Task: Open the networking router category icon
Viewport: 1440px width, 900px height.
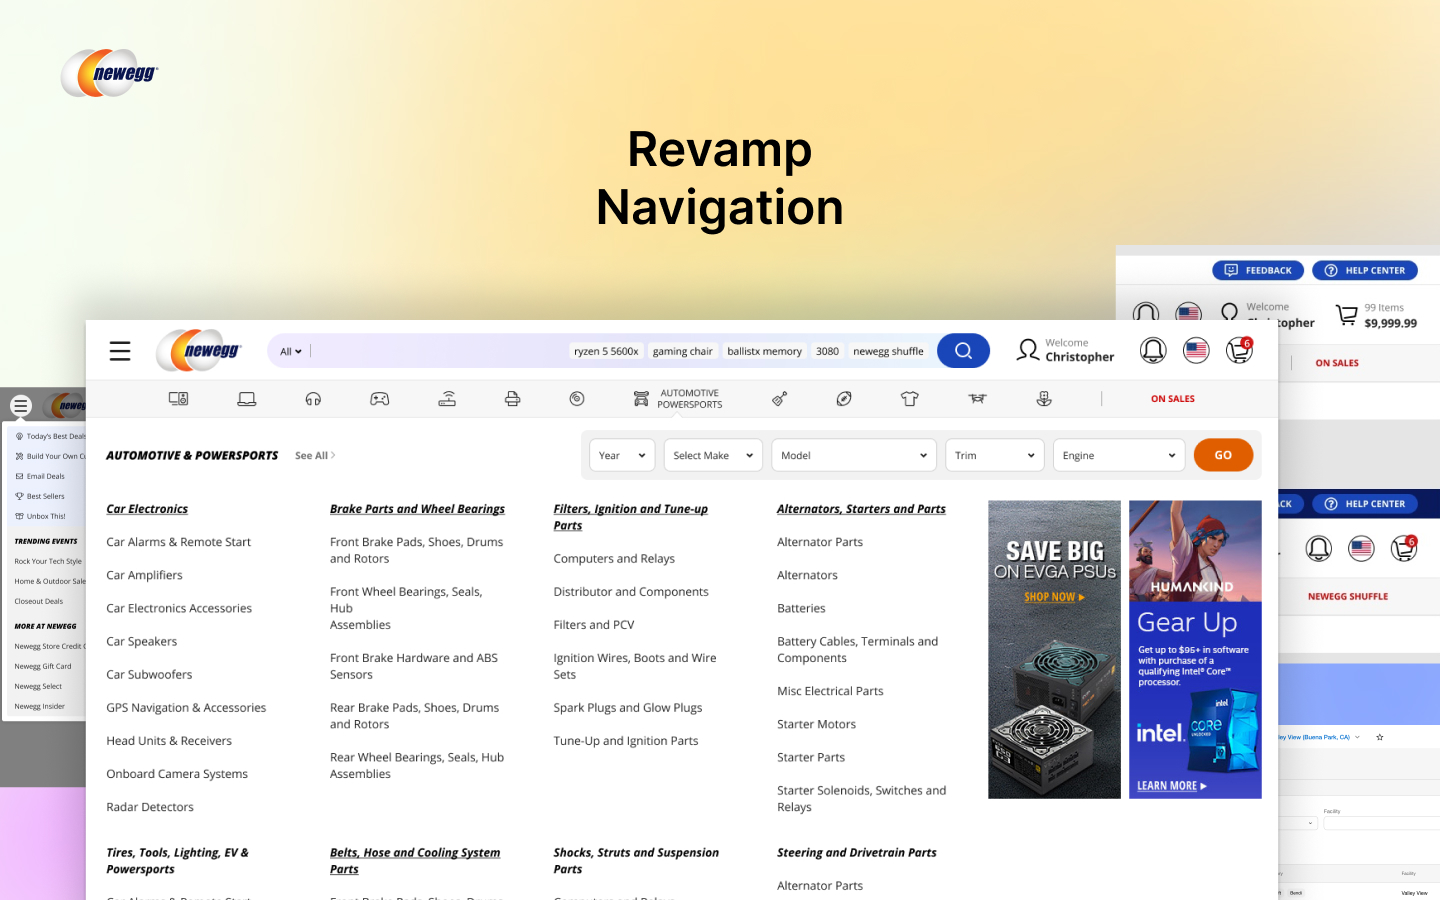Action: pyautogui.click(x=447, y=399)
